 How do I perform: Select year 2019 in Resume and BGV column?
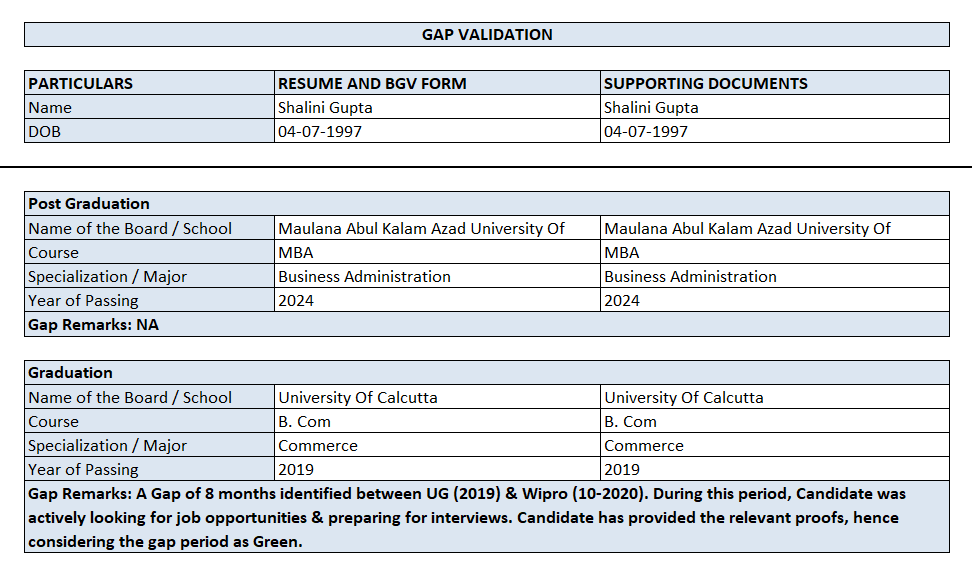point(296,469)
